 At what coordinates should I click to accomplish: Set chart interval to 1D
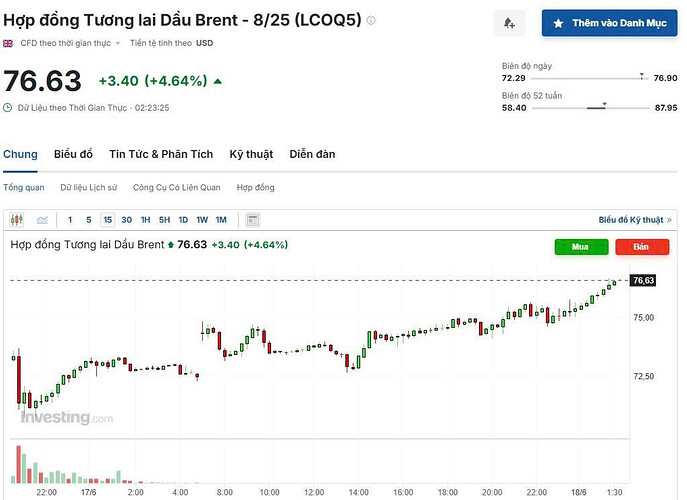183,219
